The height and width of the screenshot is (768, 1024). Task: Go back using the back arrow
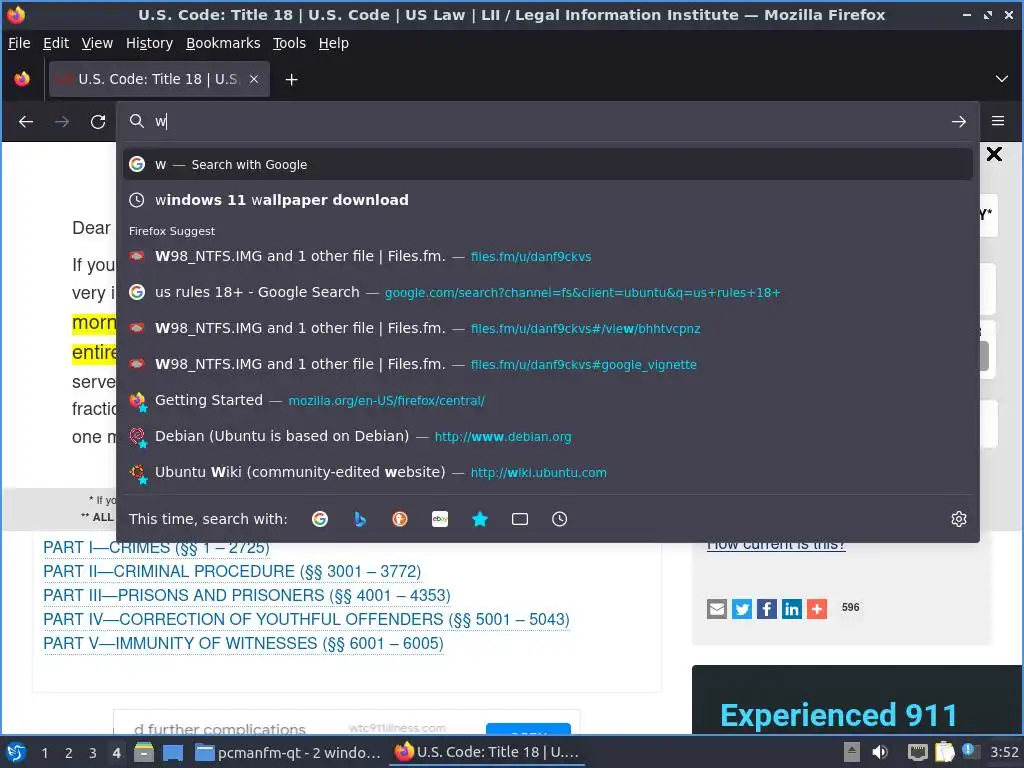(26, 121)
